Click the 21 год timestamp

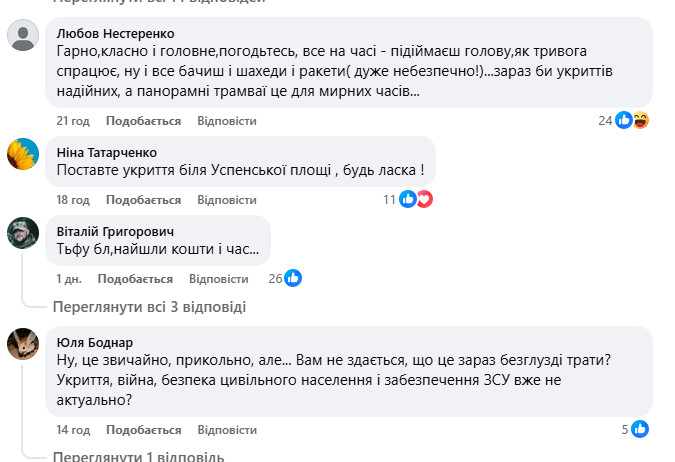tap(73, 121)
